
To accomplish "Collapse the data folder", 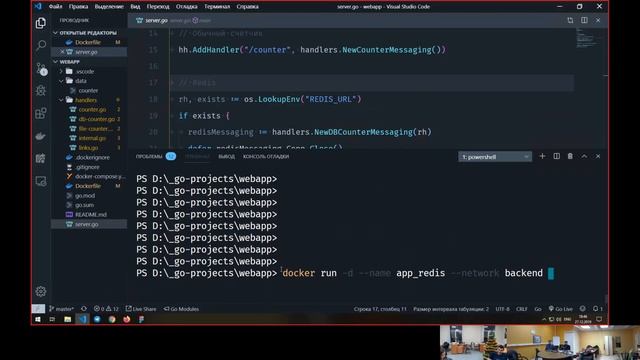I will pyautogui.click(x=80, y=81).
